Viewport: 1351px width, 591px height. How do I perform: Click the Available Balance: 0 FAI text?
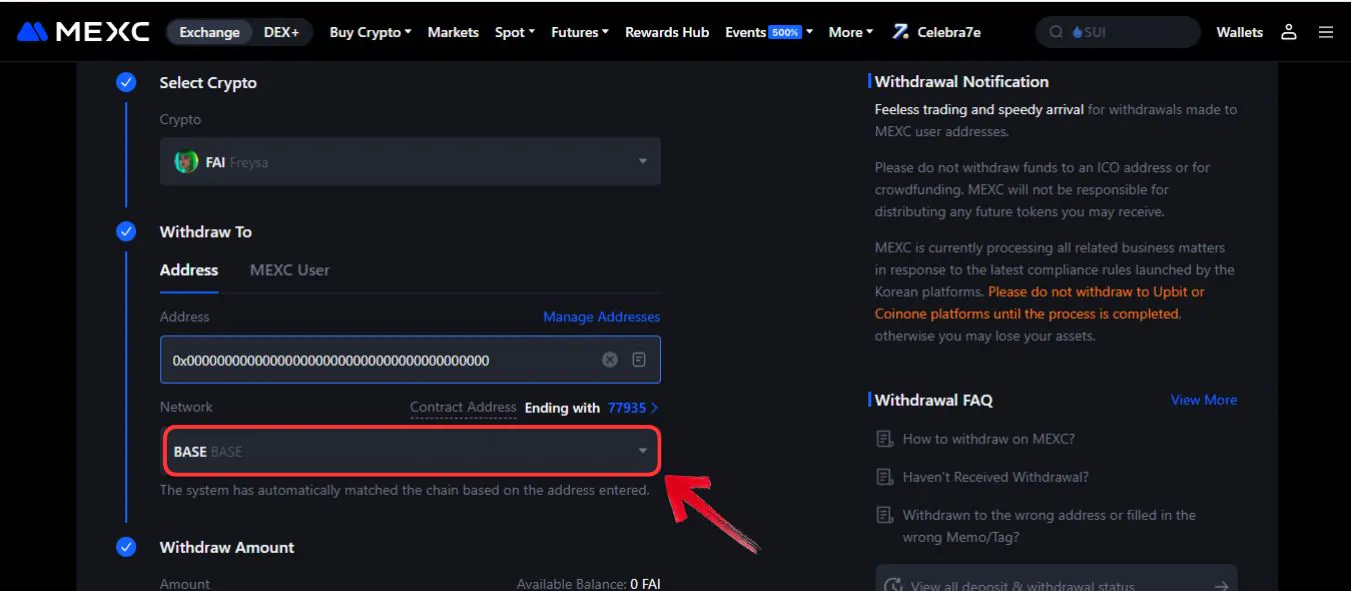(588, 584)
